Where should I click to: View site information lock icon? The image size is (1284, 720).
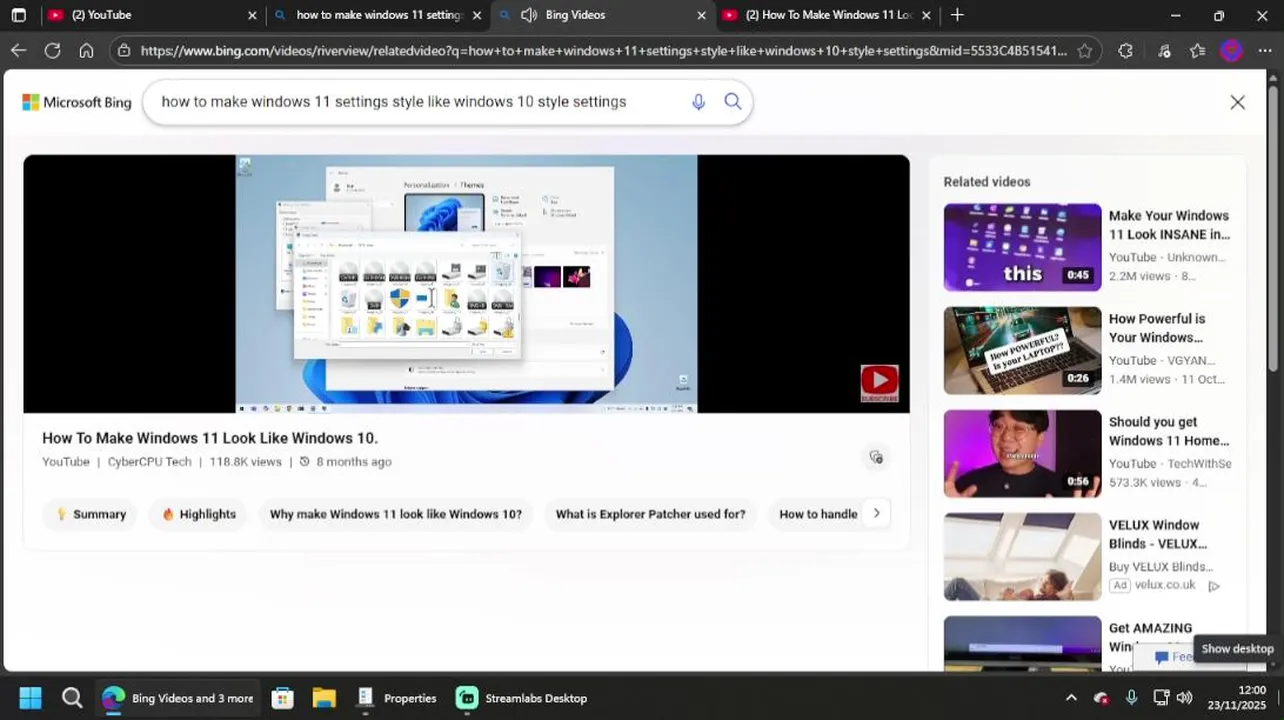coord(123,50)
